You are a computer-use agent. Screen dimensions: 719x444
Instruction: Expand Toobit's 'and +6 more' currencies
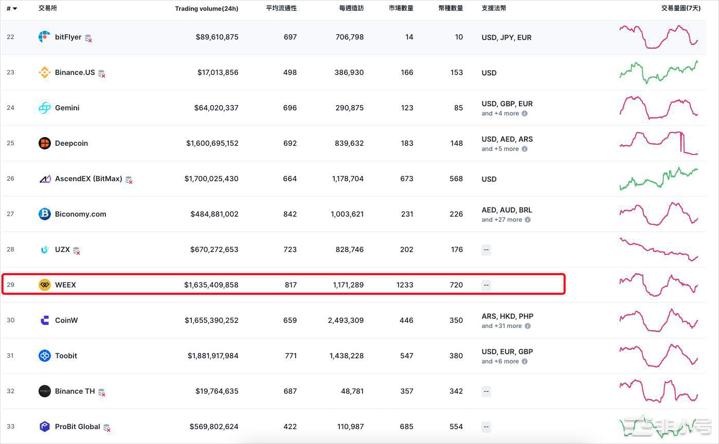(500, 361)
